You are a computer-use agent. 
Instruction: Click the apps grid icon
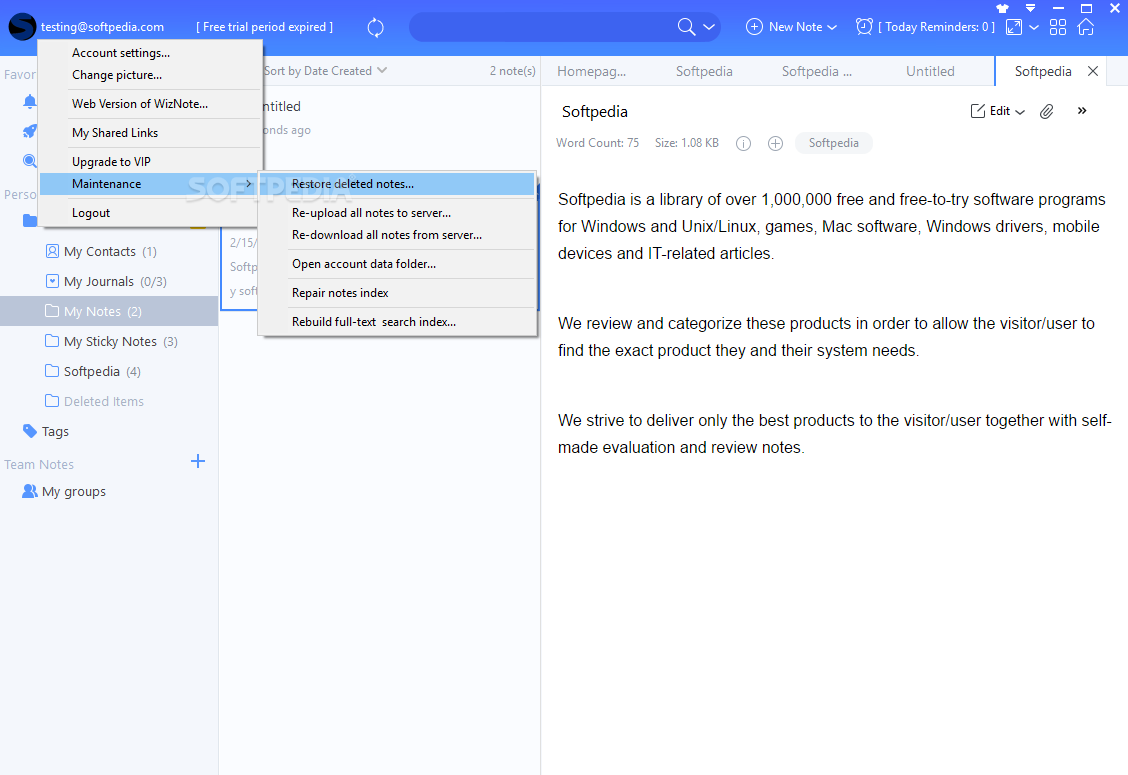pyautogui.click(x=1058, y=27)
